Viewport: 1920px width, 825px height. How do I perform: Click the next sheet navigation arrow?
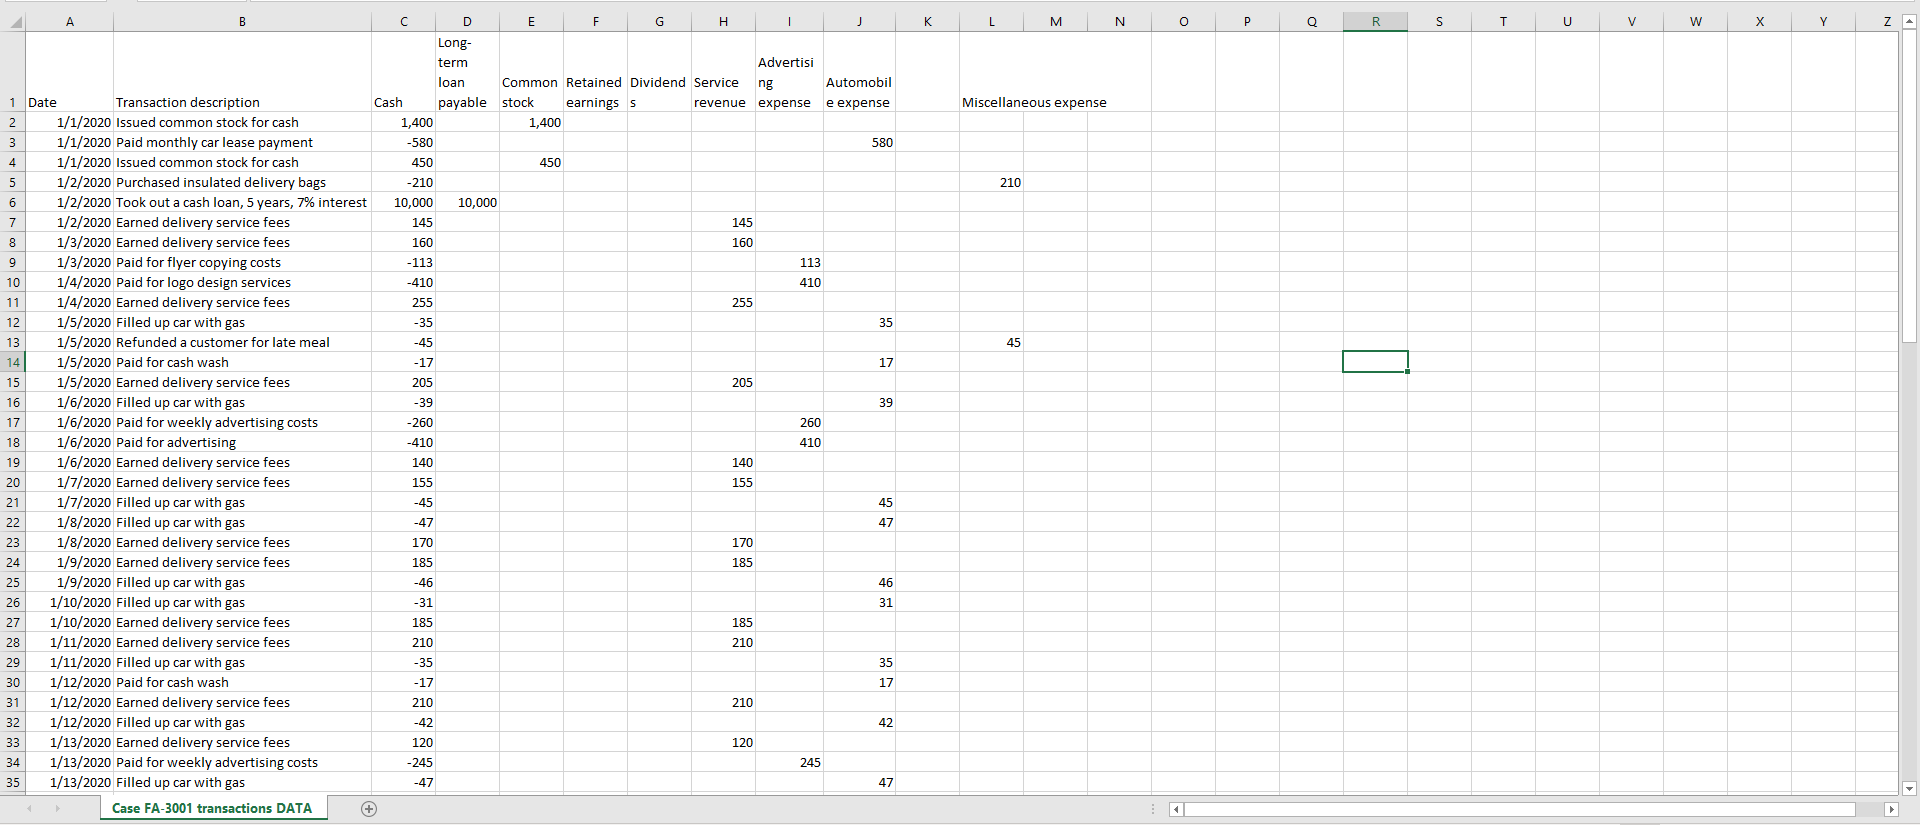click(57, 808)
